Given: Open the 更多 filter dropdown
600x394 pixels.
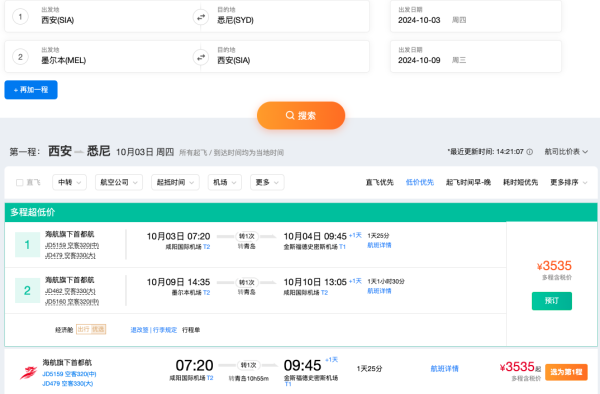Looking at the screenshot, I should [x=267, y=182].
